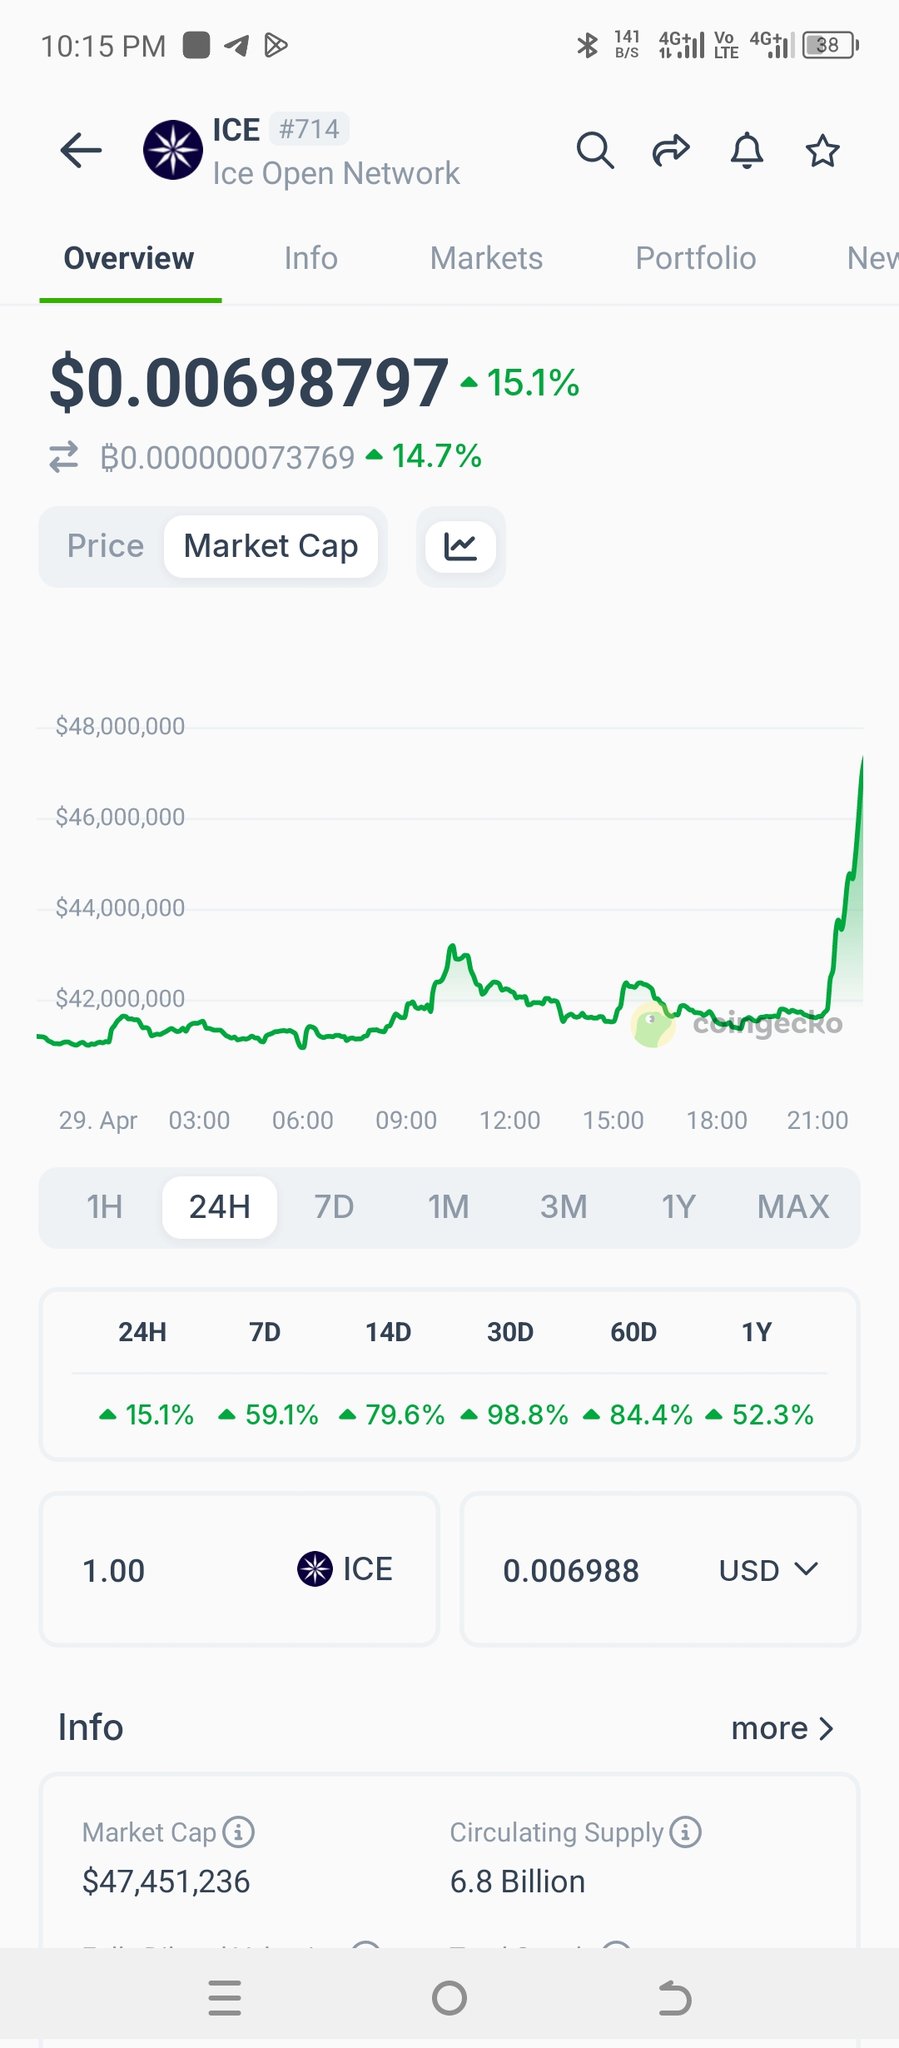This screenshot has height=2048, width=899.
Task: Tap the back arrow icon
Action: tap(81, 151)
